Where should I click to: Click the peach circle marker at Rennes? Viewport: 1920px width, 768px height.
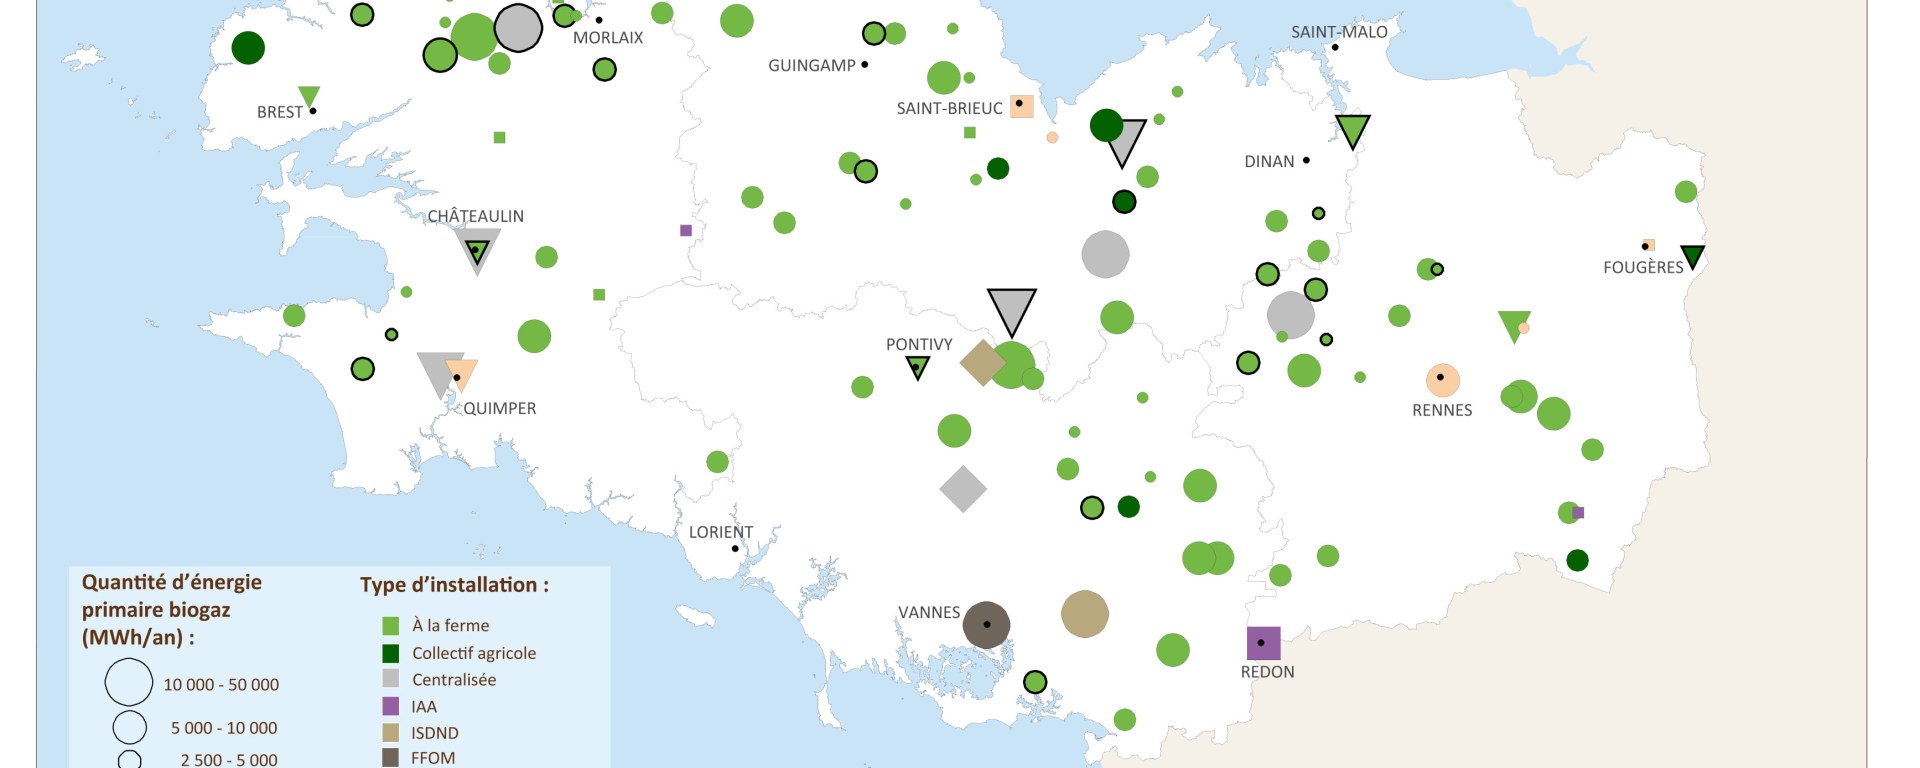click(1442, 380)
